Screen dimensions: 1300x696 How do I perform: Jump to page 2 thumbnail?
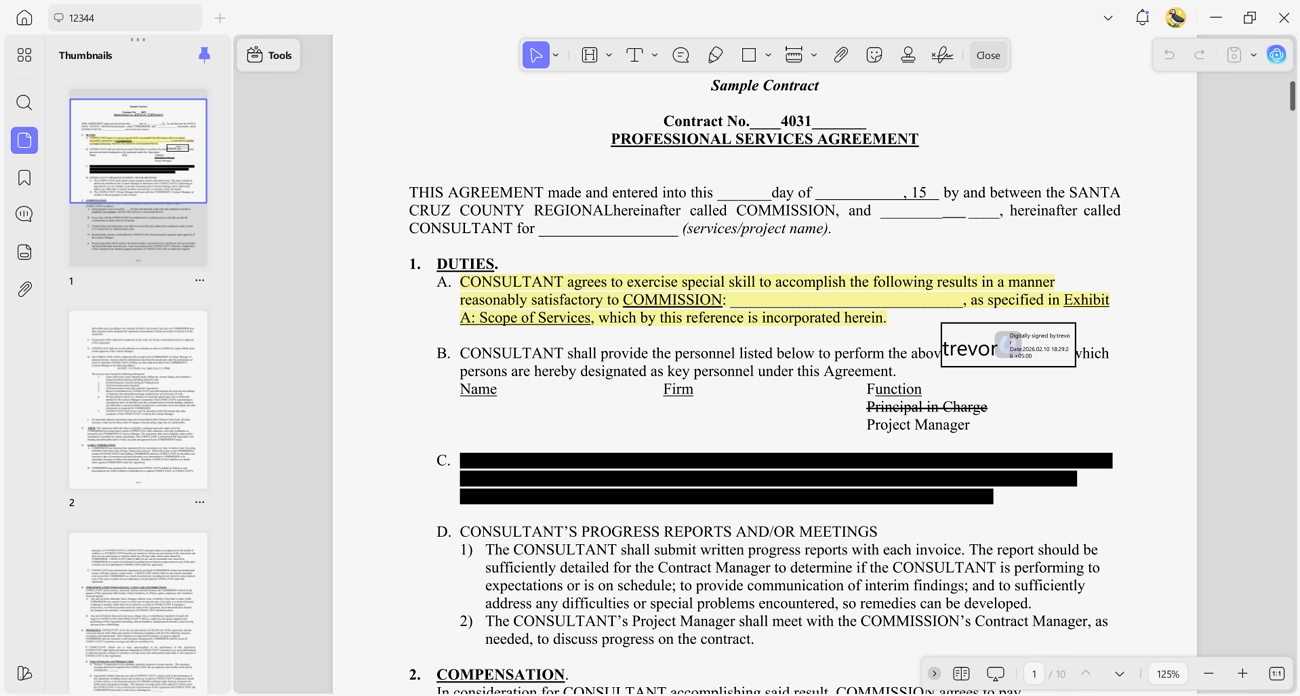tap(138, 399)
